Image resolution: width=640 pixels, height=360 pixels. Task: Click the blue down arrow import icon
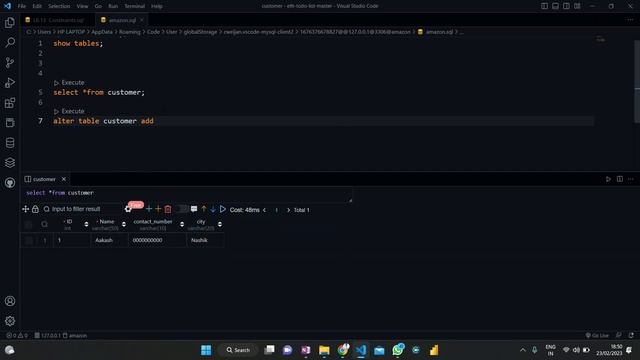(x=213, y=209)
